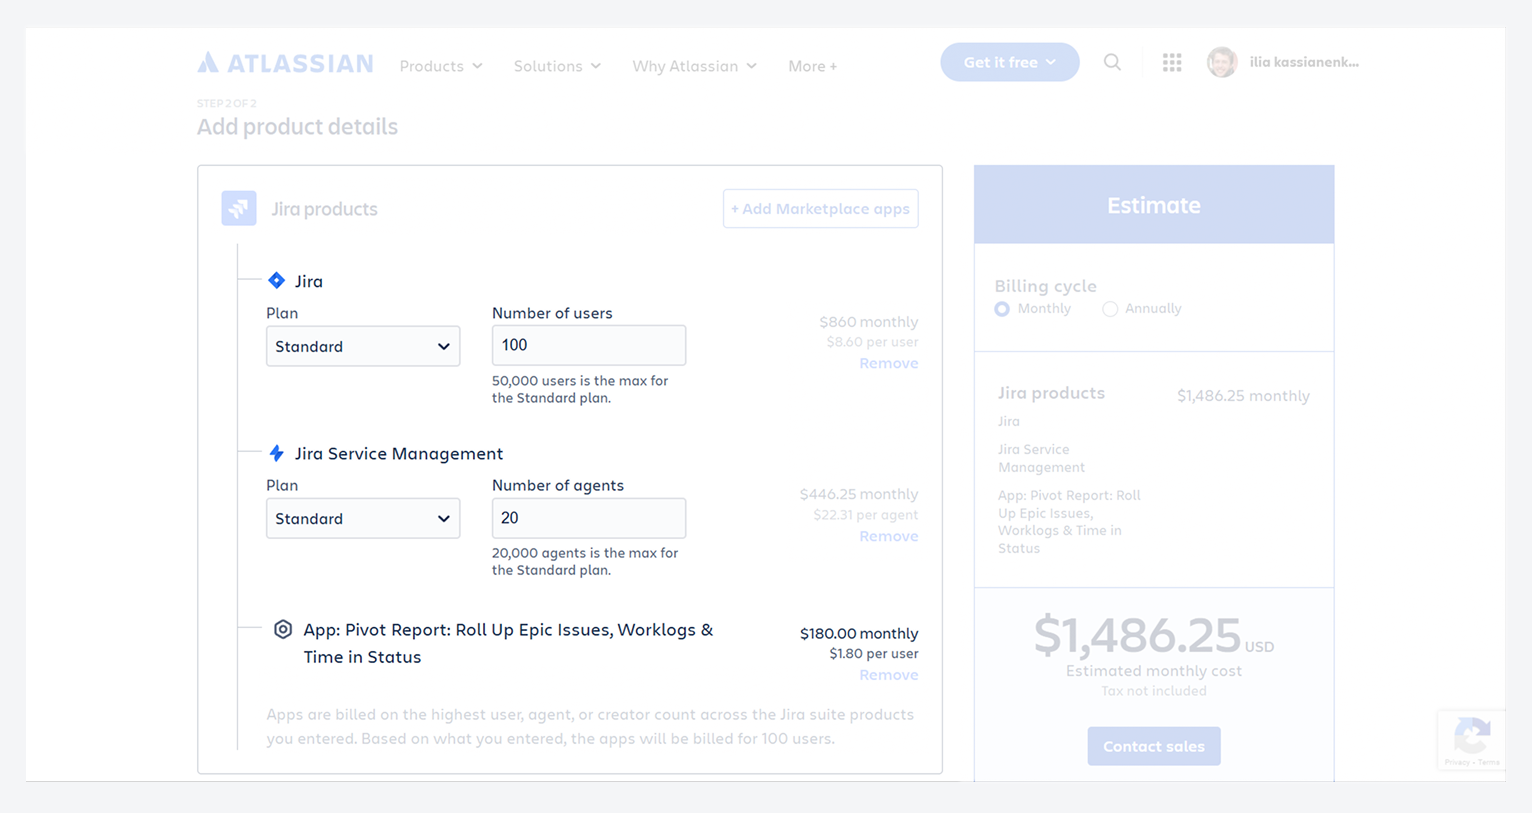1532x813 pixels.
Task: Click the $446.25 monthly price
Action: click(x=859, y=494)
